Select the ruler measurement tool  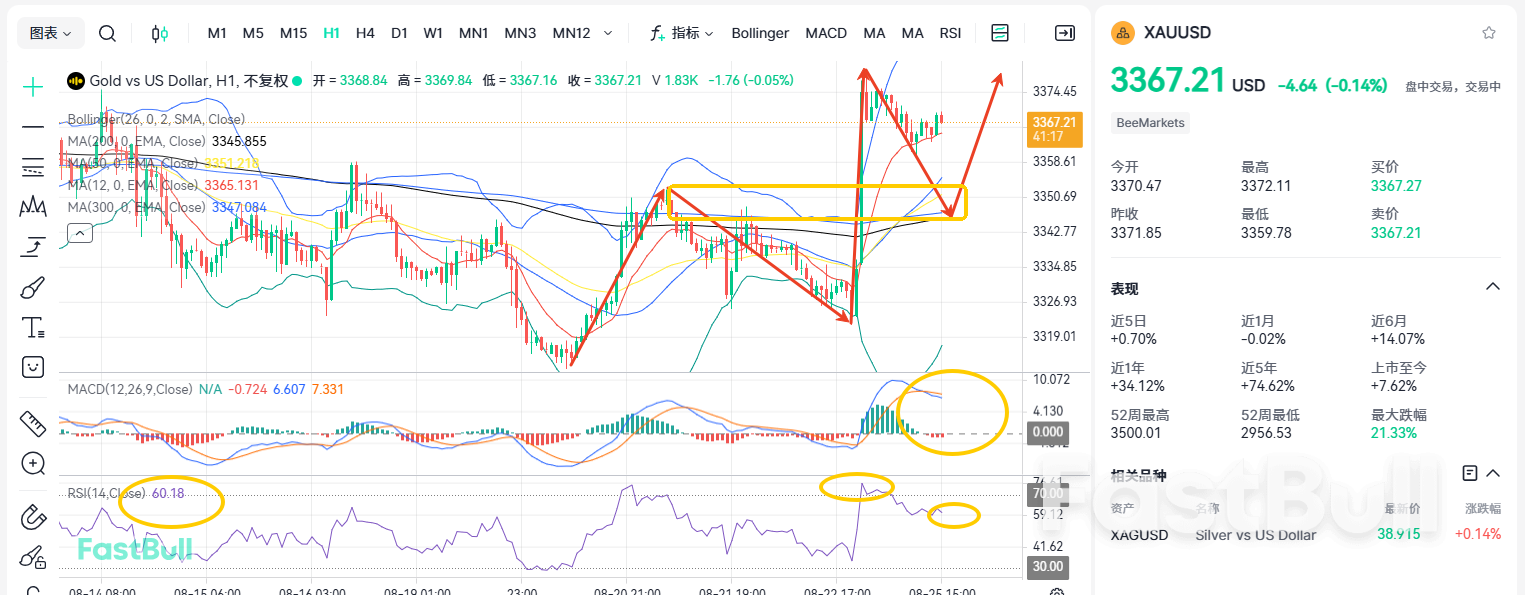[x=33, y=424]
